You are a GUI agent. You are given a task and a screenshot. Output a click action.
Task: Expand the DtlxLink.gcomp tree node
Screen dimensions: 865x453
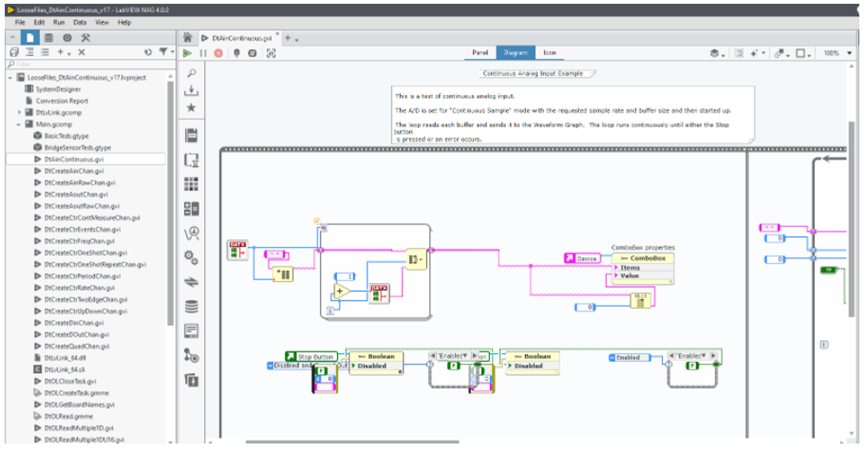[19, 112]
